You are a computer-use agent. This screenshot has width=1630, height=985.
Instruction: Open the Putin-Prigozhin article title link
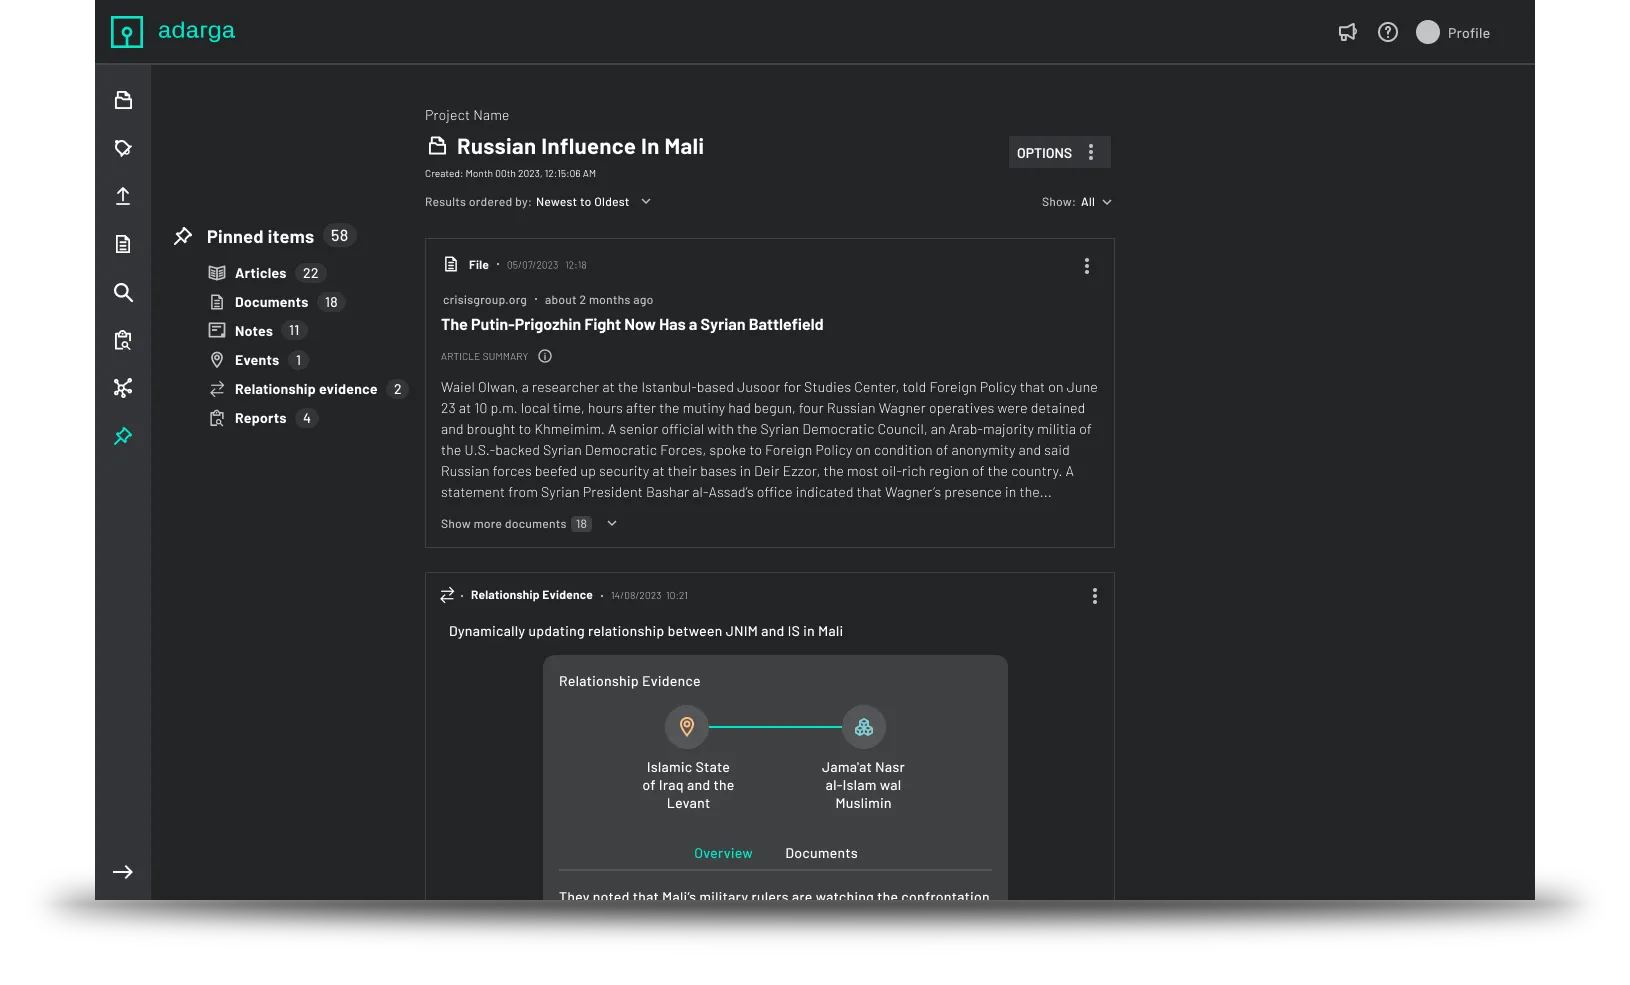pyautogui.click(x=632, y=325)
